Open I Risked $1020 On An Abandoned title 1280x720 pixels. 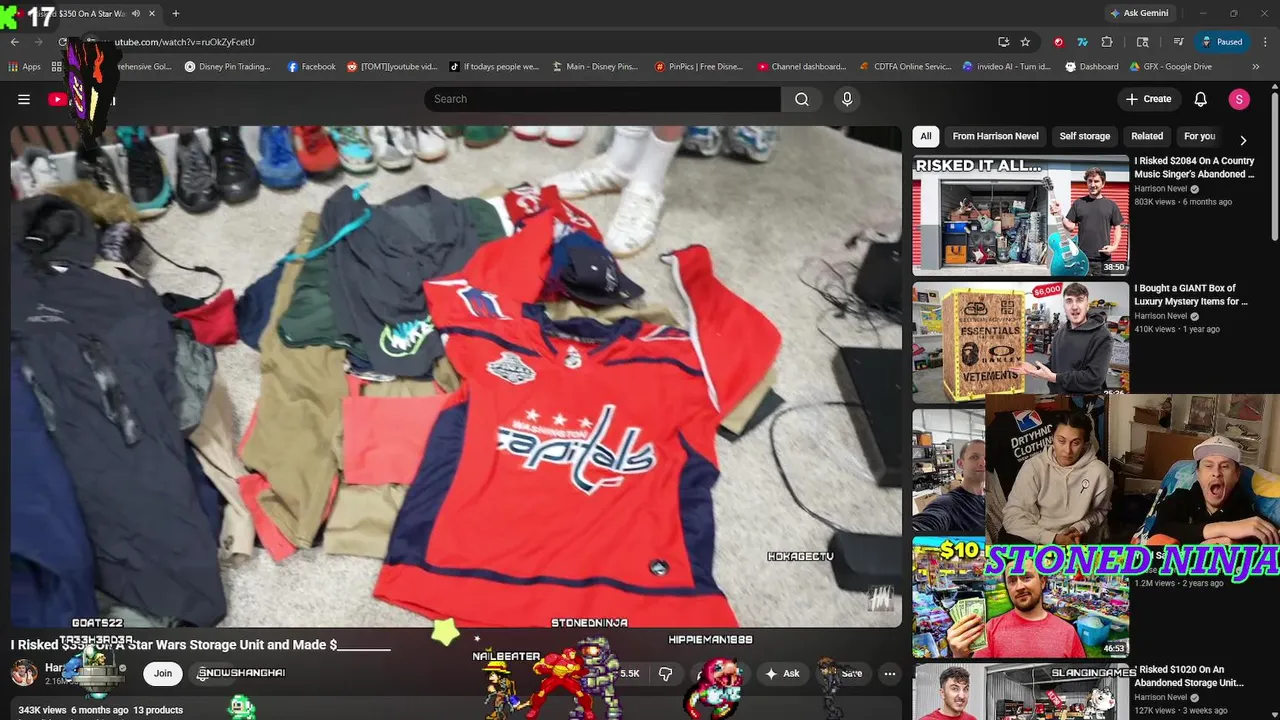(1189, 676)
